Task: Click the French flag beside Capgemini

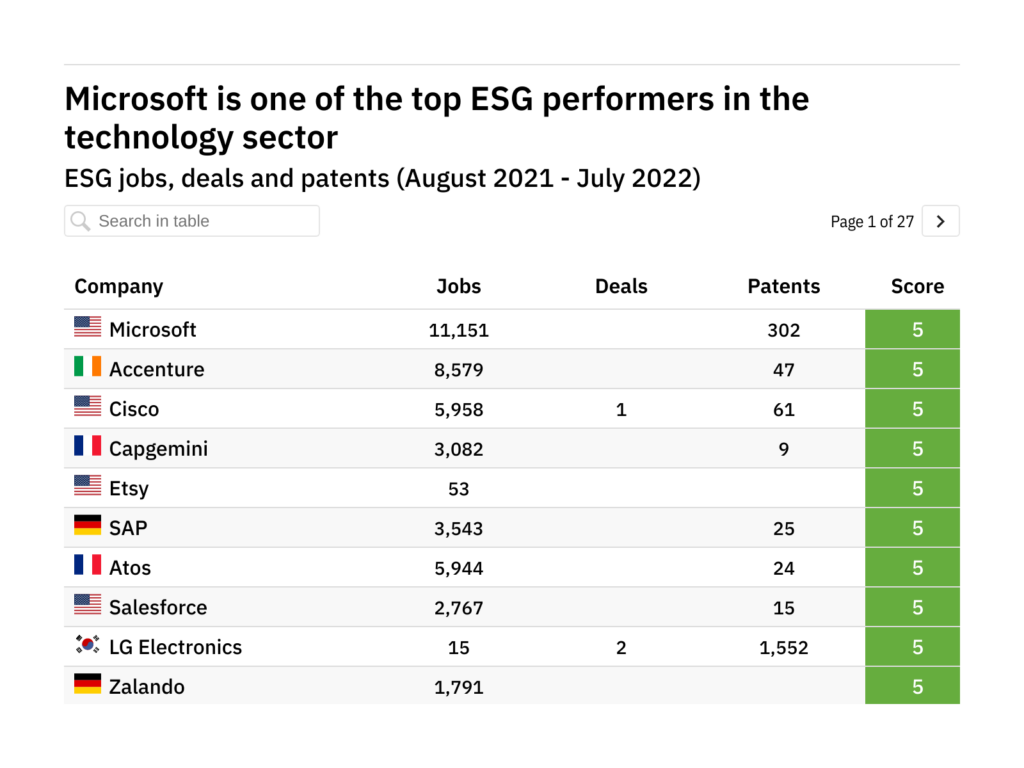Action: (x=88, y=446)
